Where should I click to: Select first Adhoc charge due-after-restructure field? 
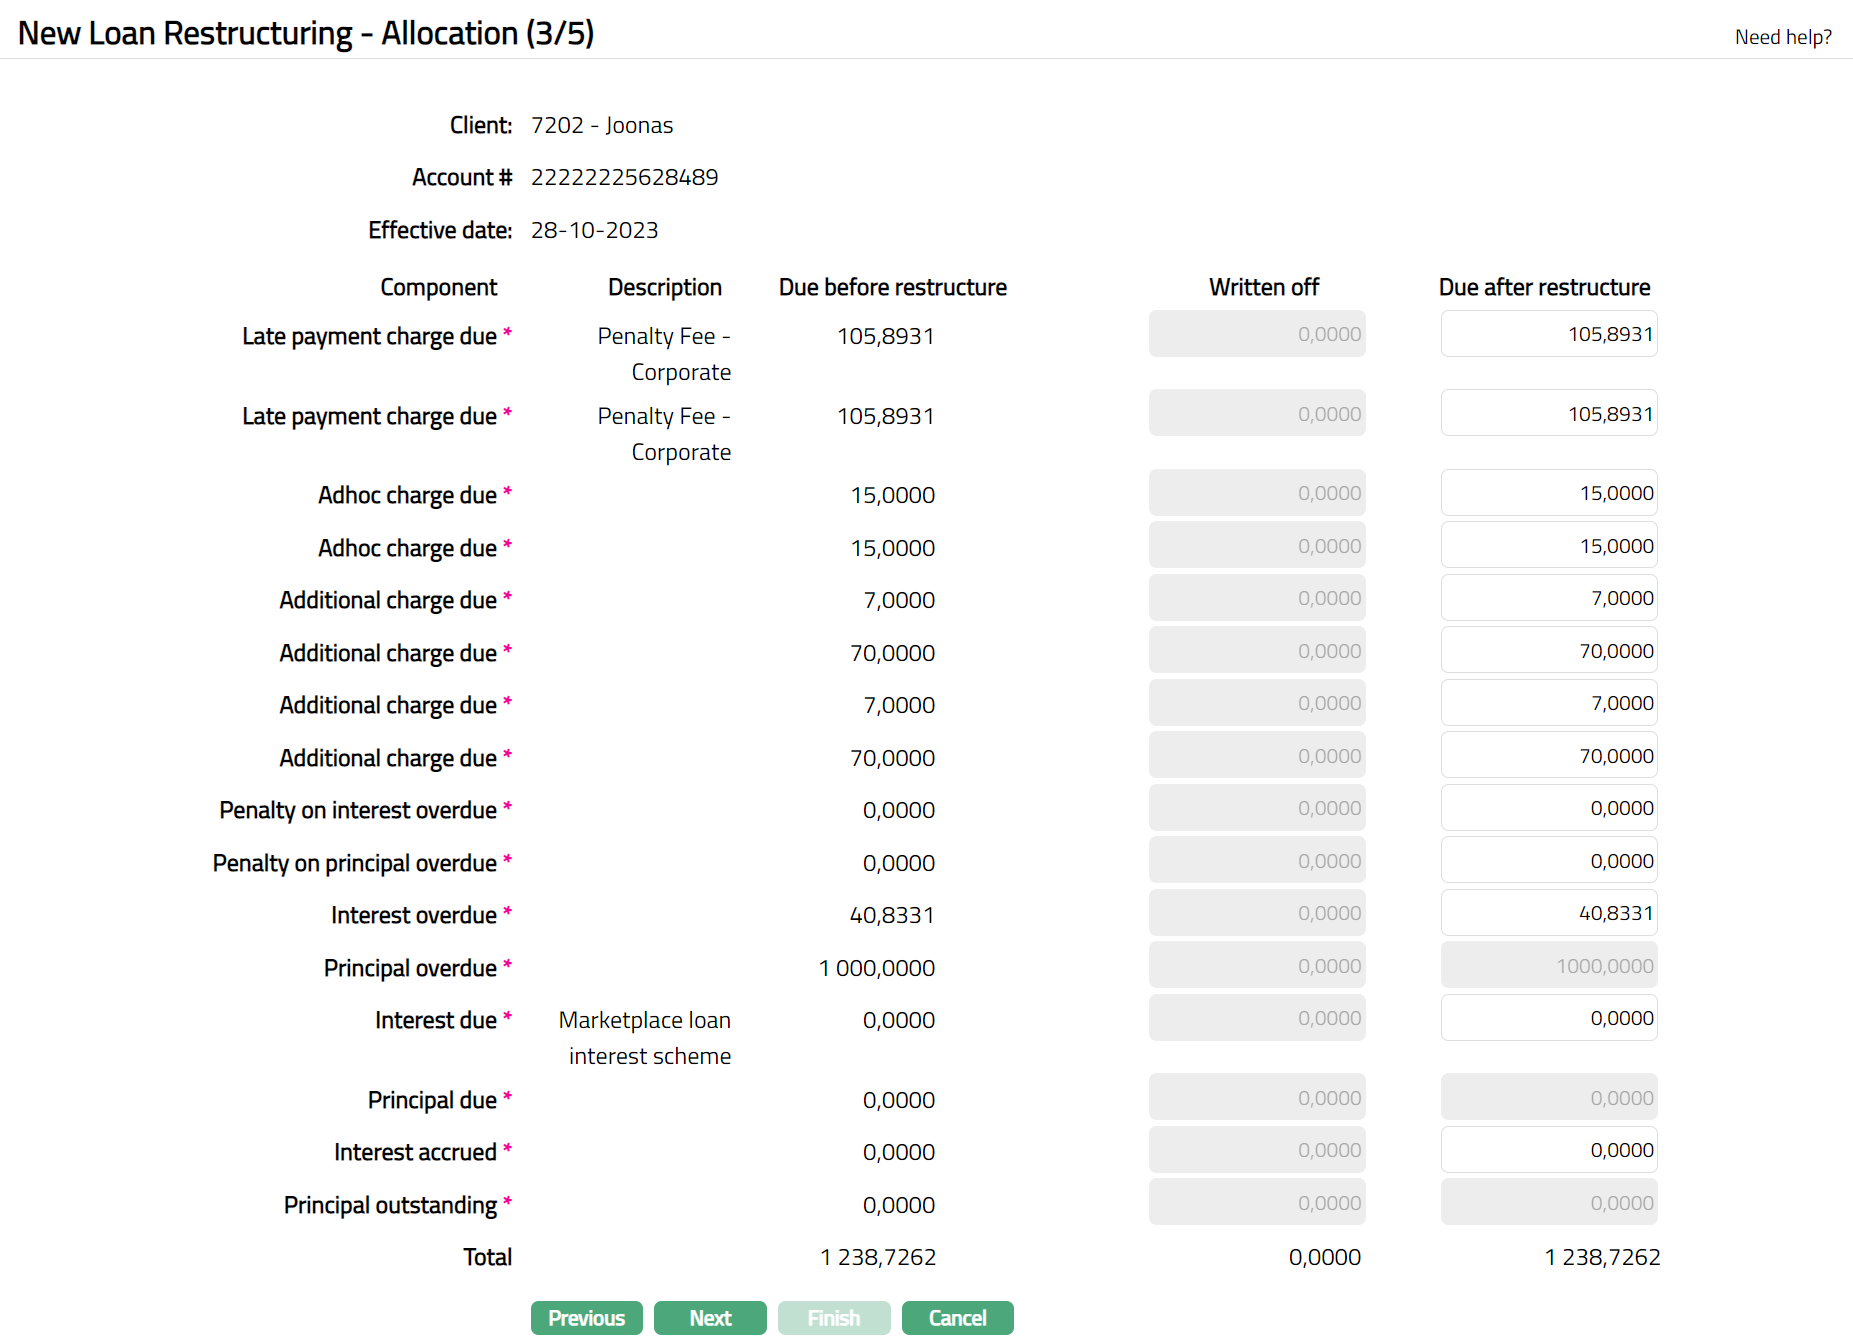(x=1548, y=493)
